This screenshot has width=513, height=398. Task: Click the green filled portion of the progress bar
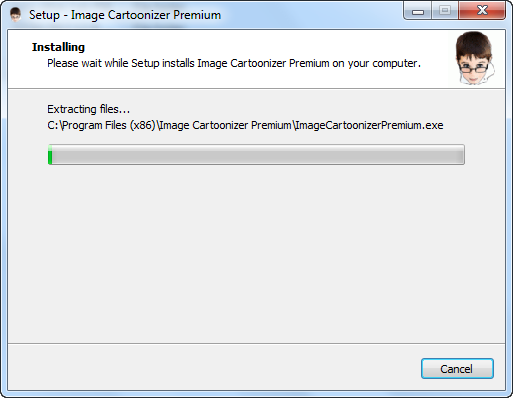(50, 155)
